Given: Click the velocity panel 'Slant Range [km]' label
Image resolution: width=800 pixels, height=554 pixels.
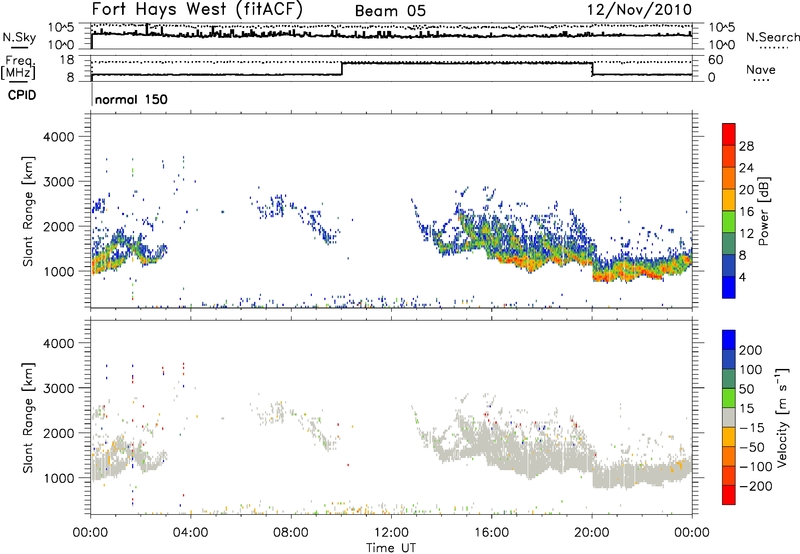Looking at the screenshot, I should point(28,418).
